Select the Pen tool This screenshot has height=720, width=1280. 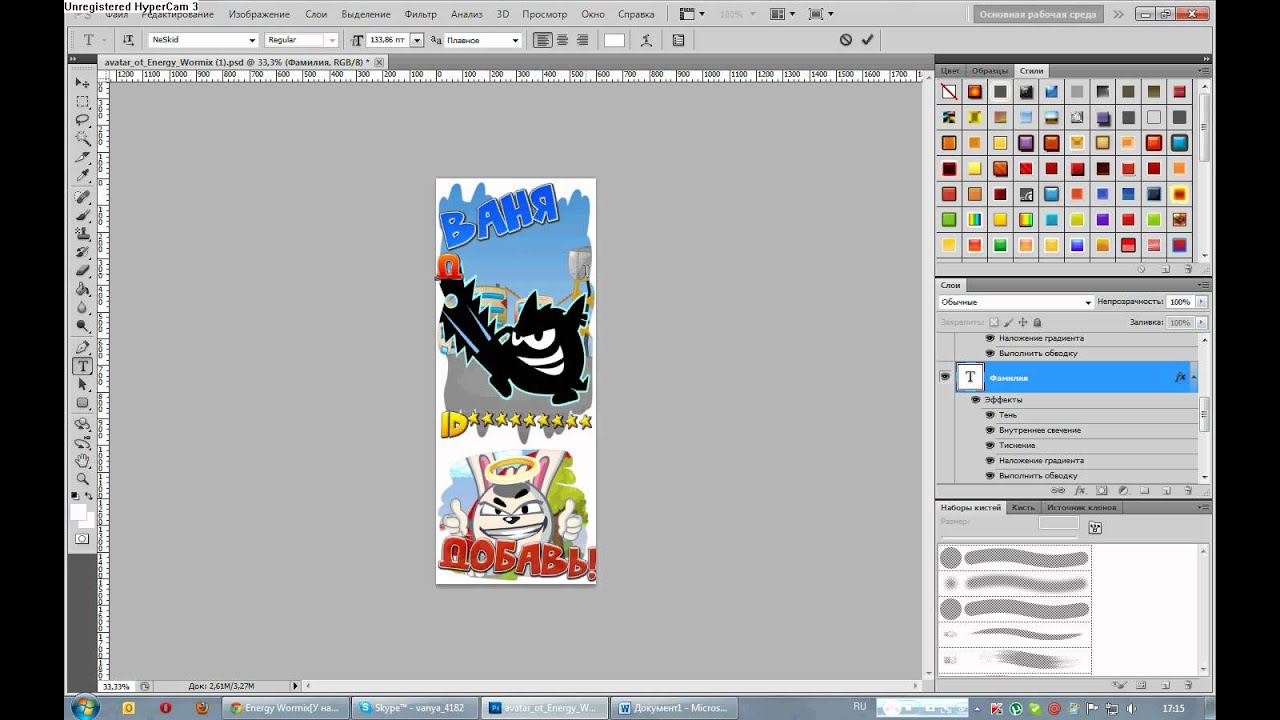83,347
